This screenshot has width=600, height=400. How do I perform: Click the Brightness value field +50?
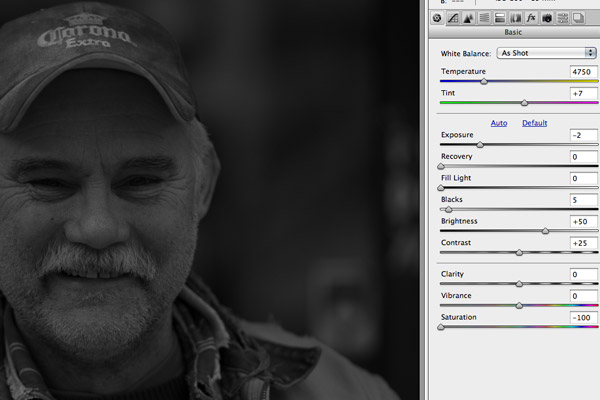click(584, 222)
